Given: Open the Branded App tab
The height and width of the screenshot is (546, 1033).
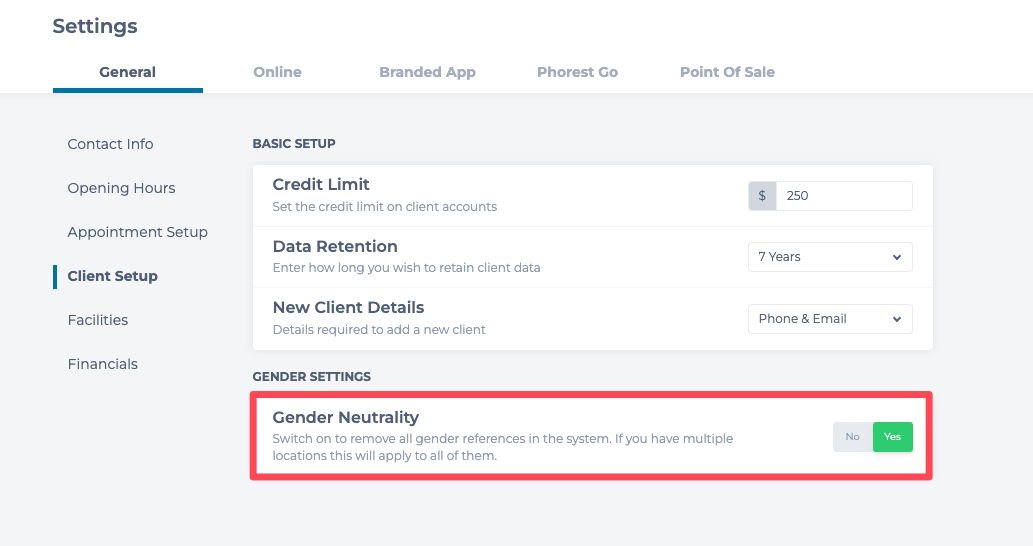Looking at the screenshot, I should [x=427, y=72].
